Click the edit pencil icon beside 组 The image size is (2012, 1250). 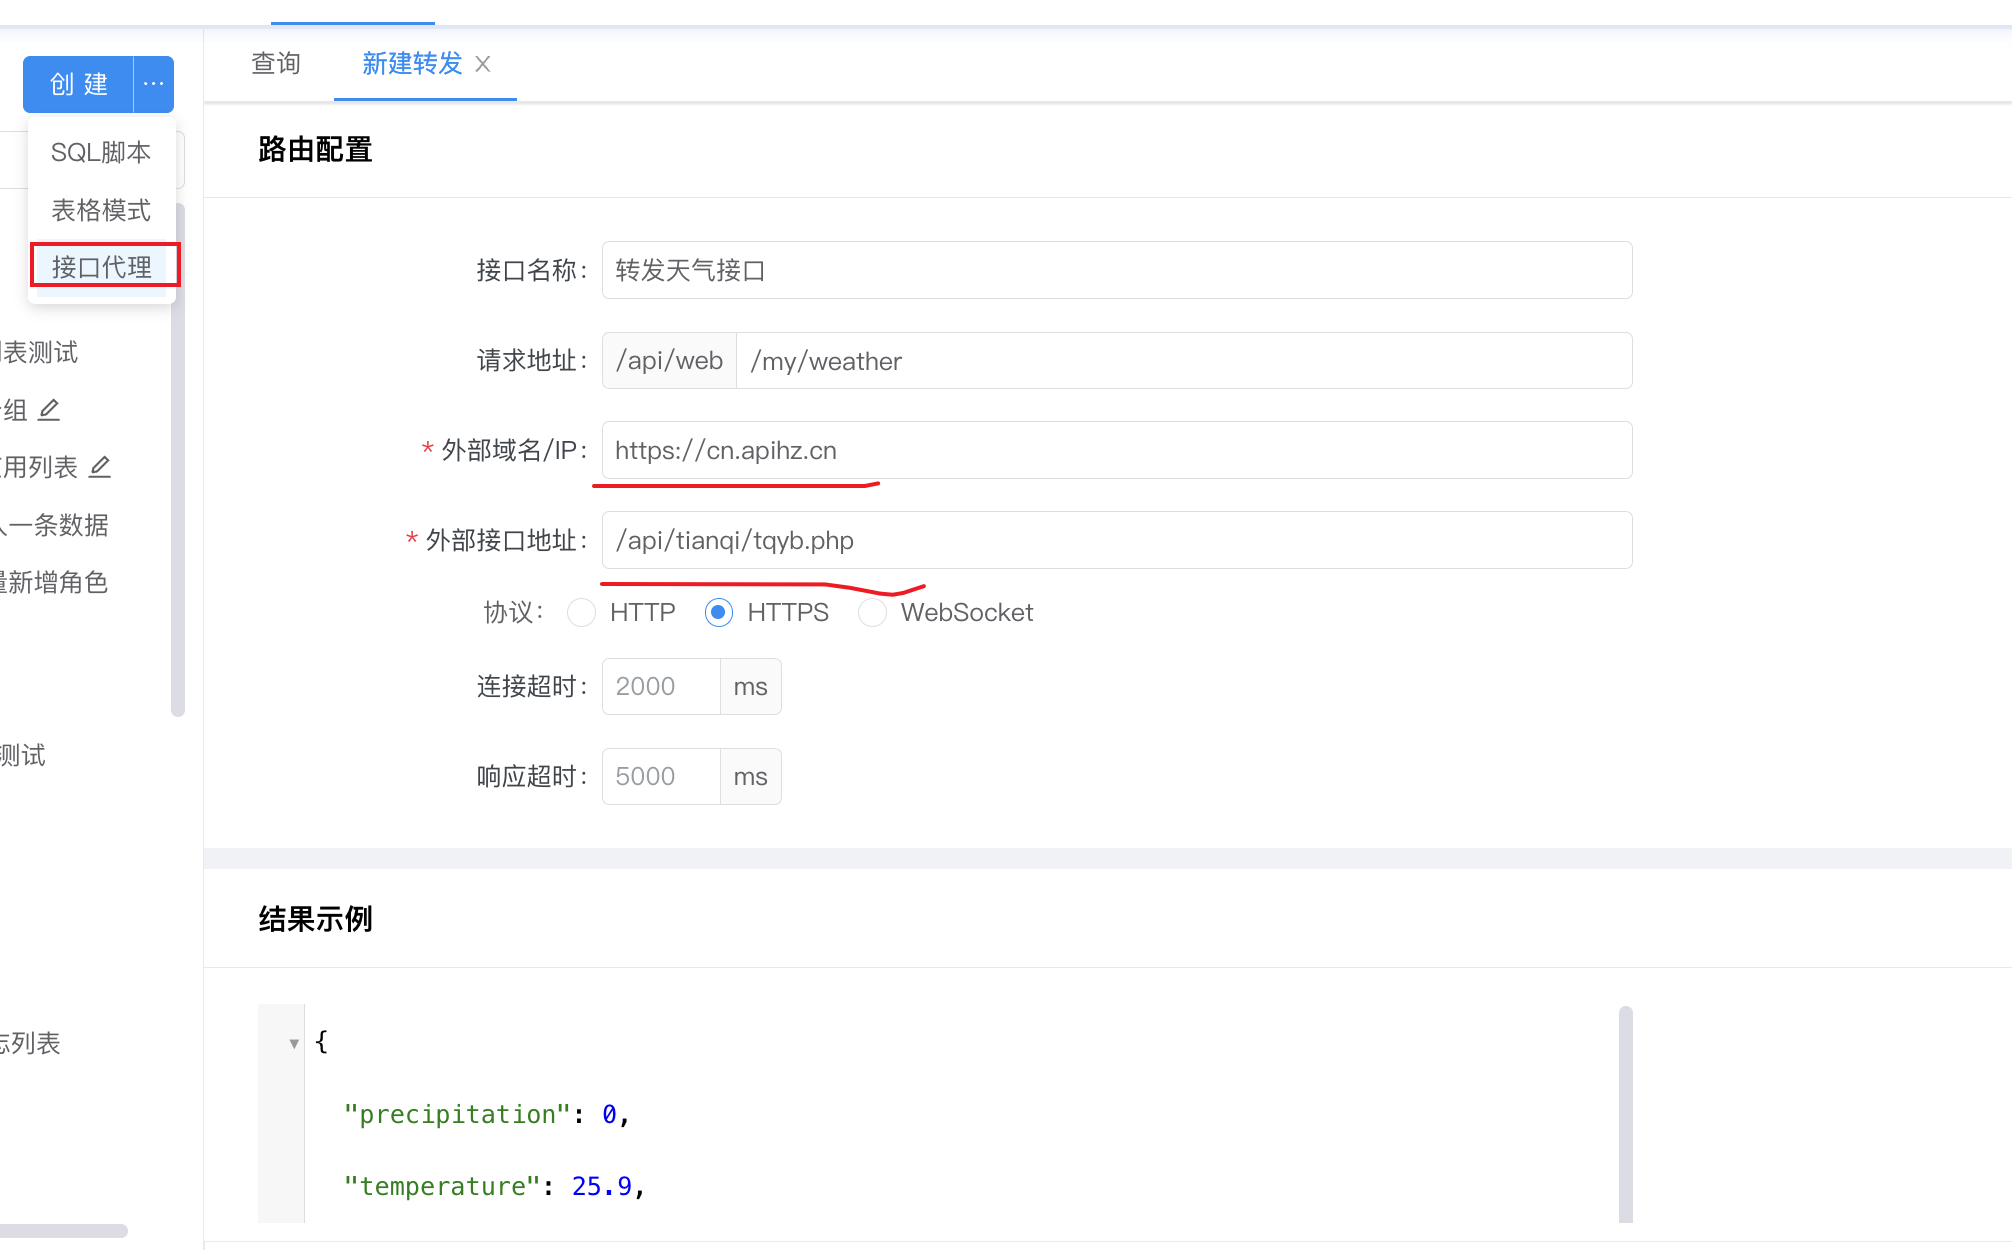click(x=49, y=409)
